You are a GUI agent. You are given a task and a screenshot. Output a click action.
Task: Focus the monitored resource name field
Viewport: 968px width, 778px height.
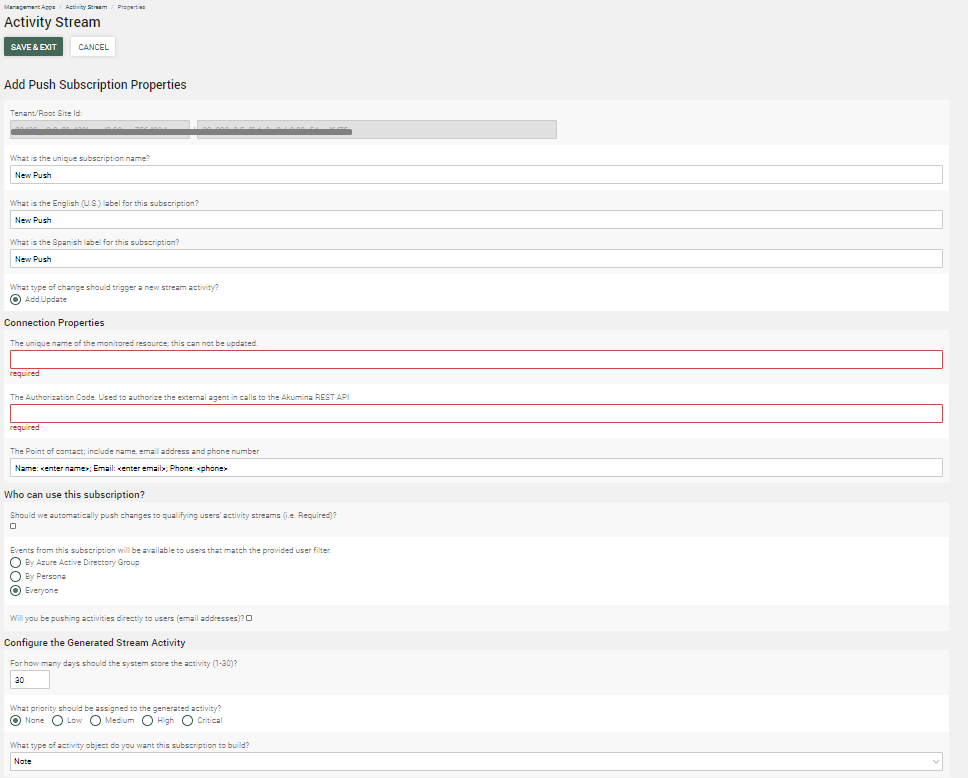[x=476, y=359]
